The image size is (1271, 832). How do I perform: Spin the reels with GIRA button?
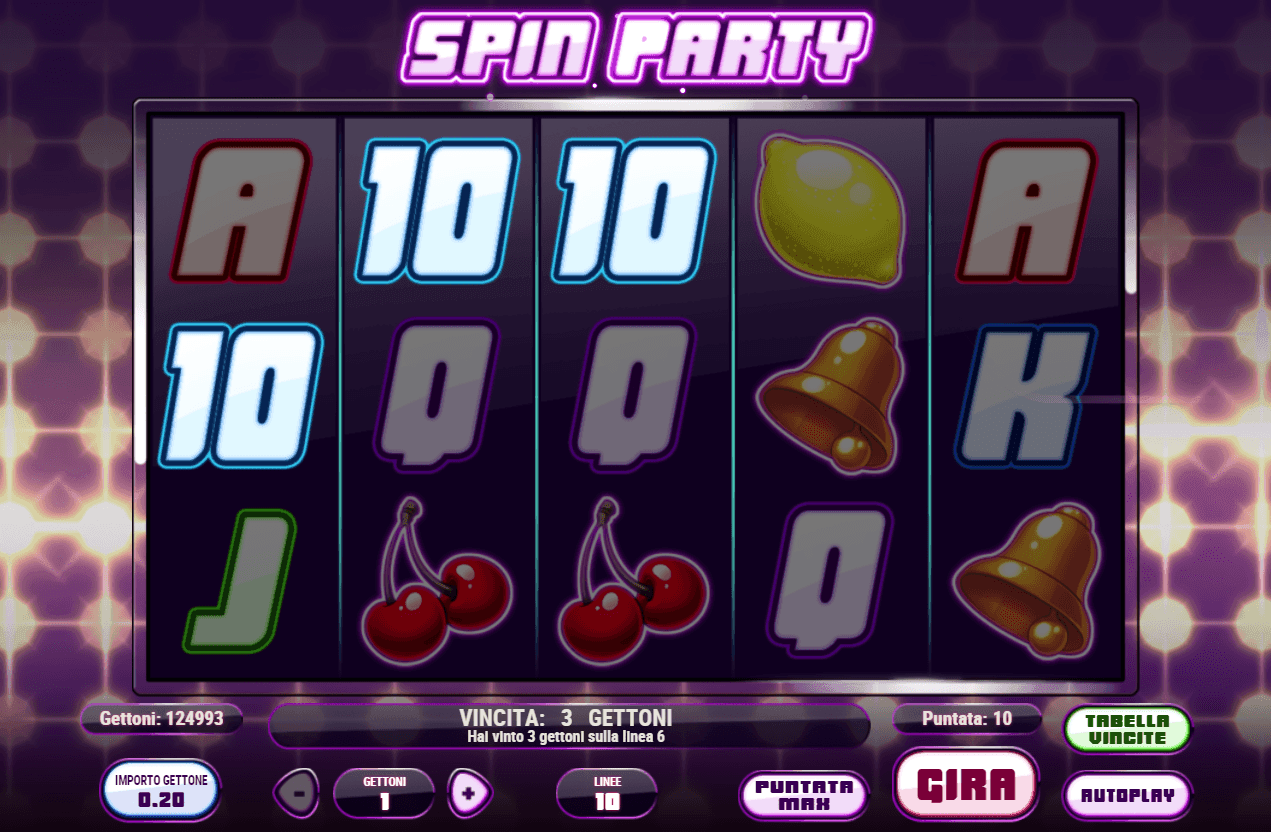(966, 786)
